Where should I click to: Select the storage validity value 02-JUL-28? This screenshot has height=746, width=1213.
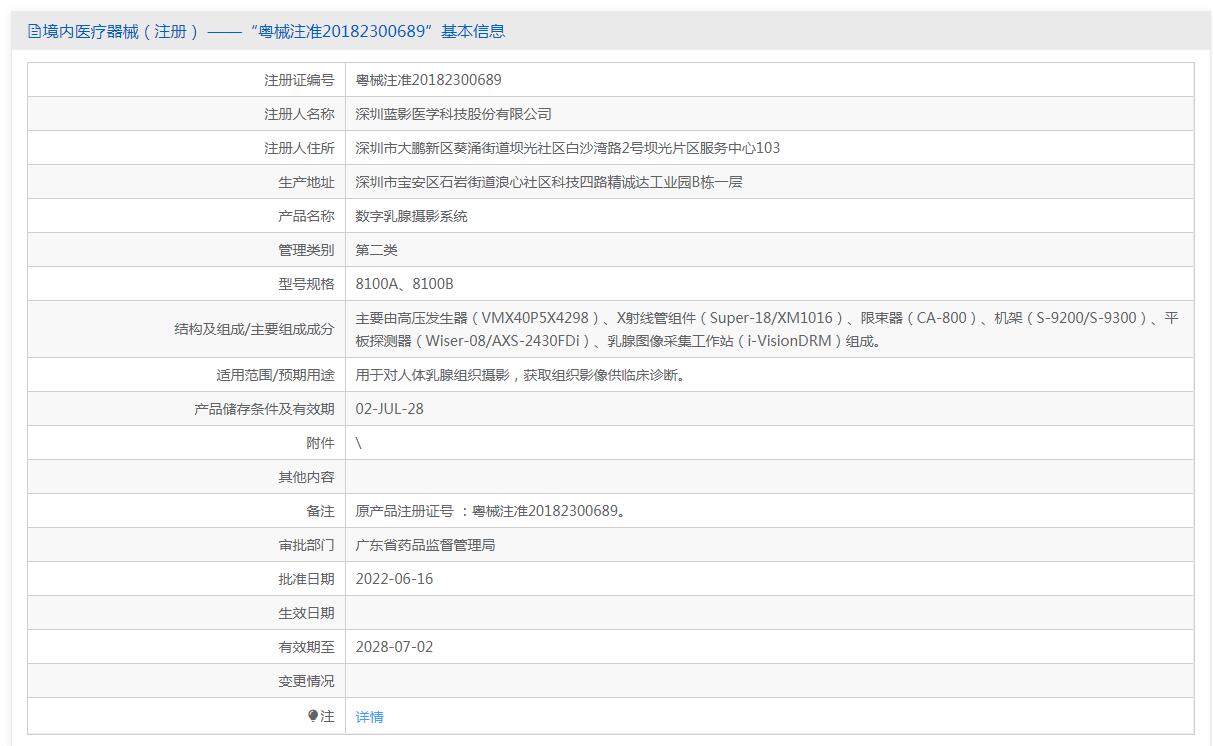pos(389,409)
